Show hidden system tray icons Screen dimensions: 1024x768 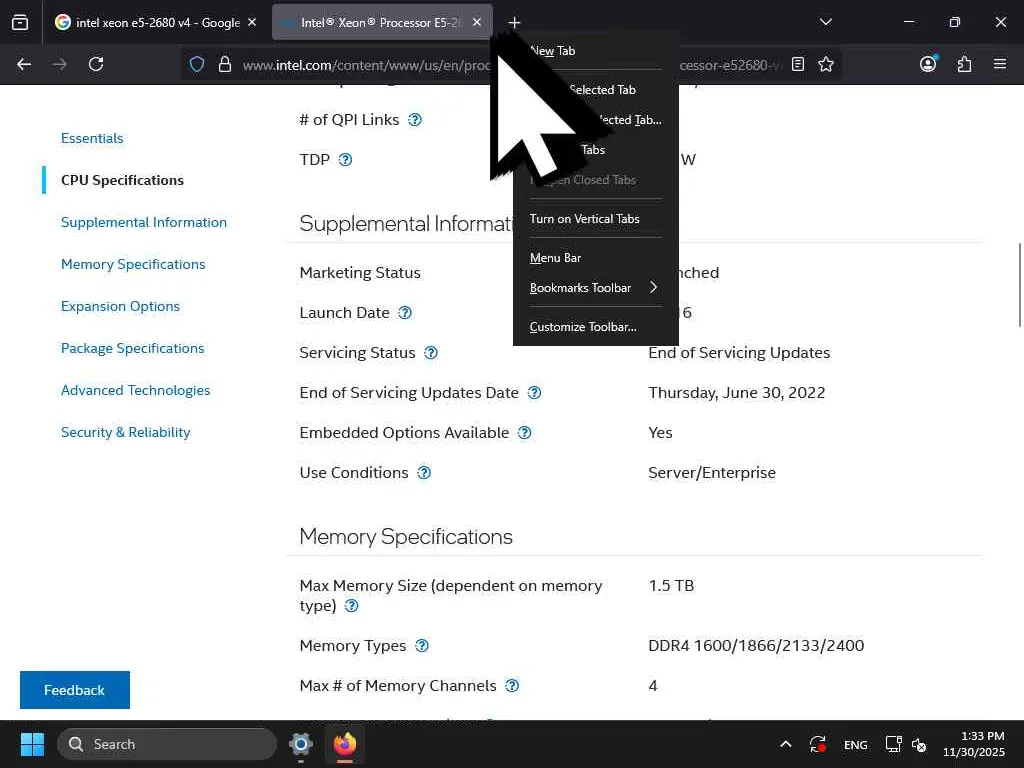click(x=786, y=744)
